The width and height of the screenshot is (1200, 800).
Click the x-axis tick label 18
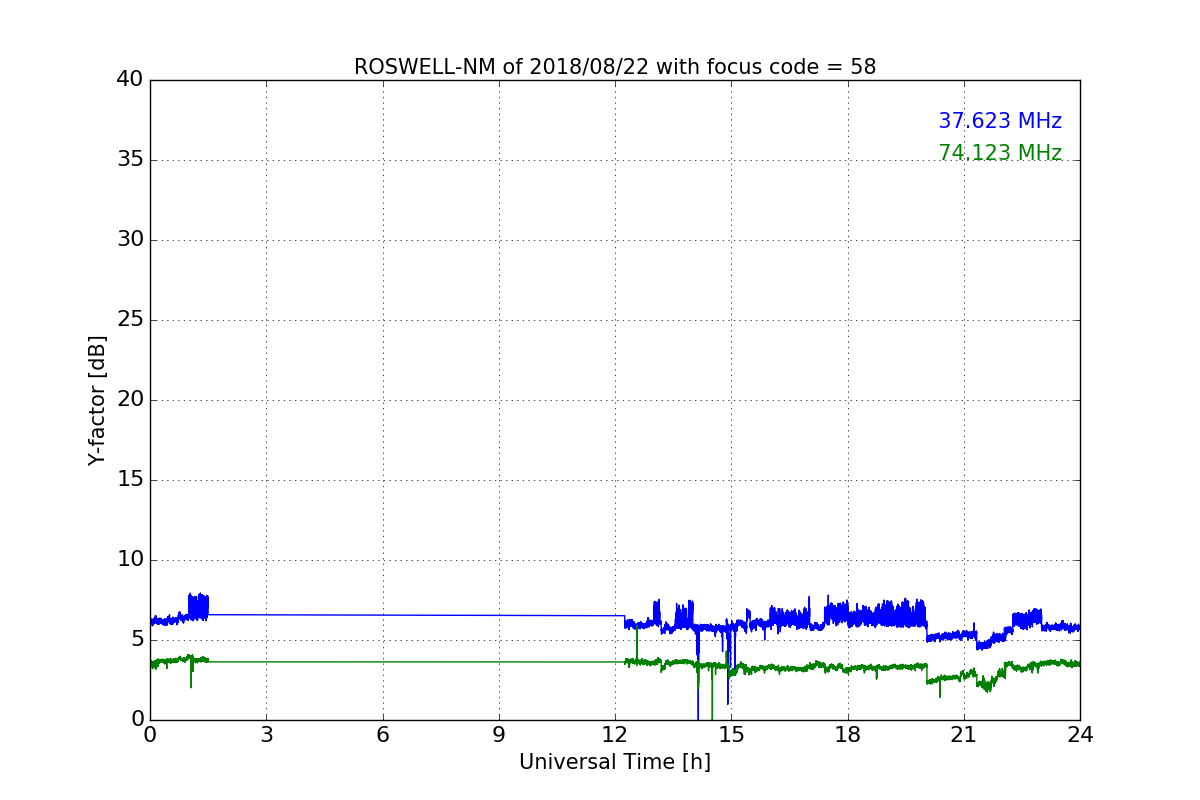(848, 735)
